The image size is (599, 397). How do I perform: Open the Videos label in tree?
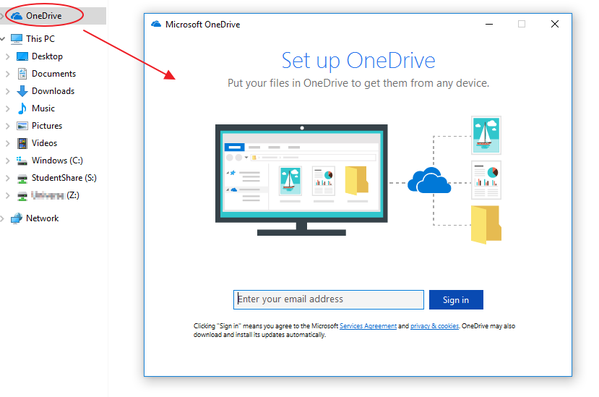coord(44,143)
